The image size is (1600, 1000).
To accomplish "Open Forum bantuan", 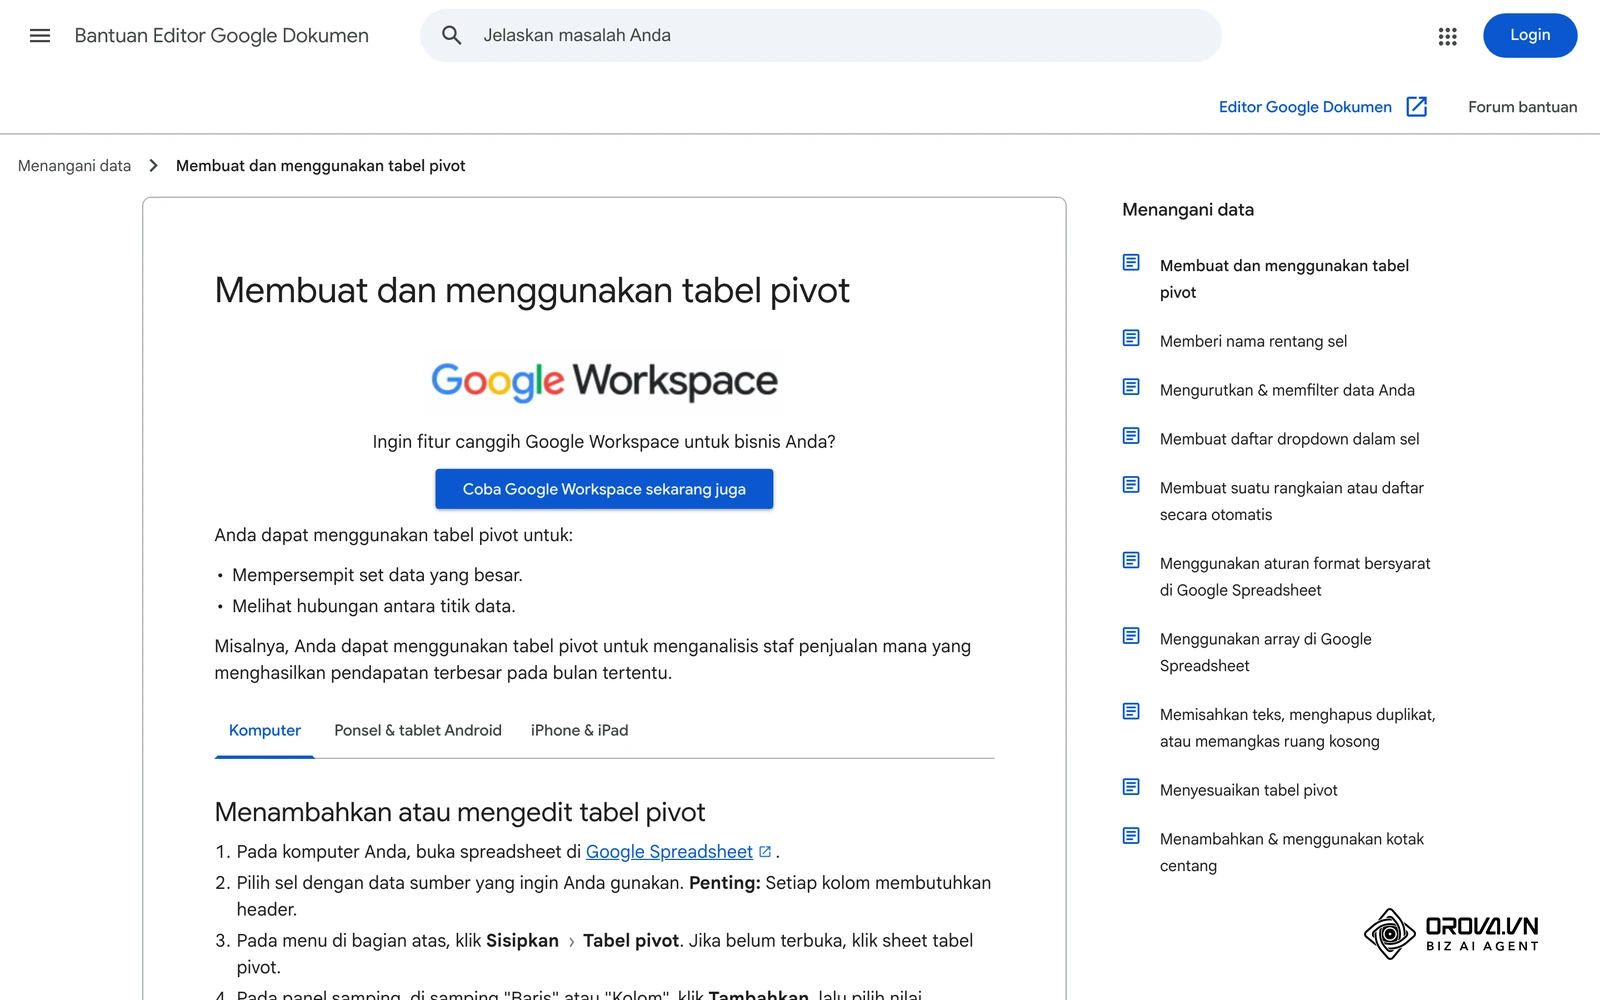I will 1522,107.
